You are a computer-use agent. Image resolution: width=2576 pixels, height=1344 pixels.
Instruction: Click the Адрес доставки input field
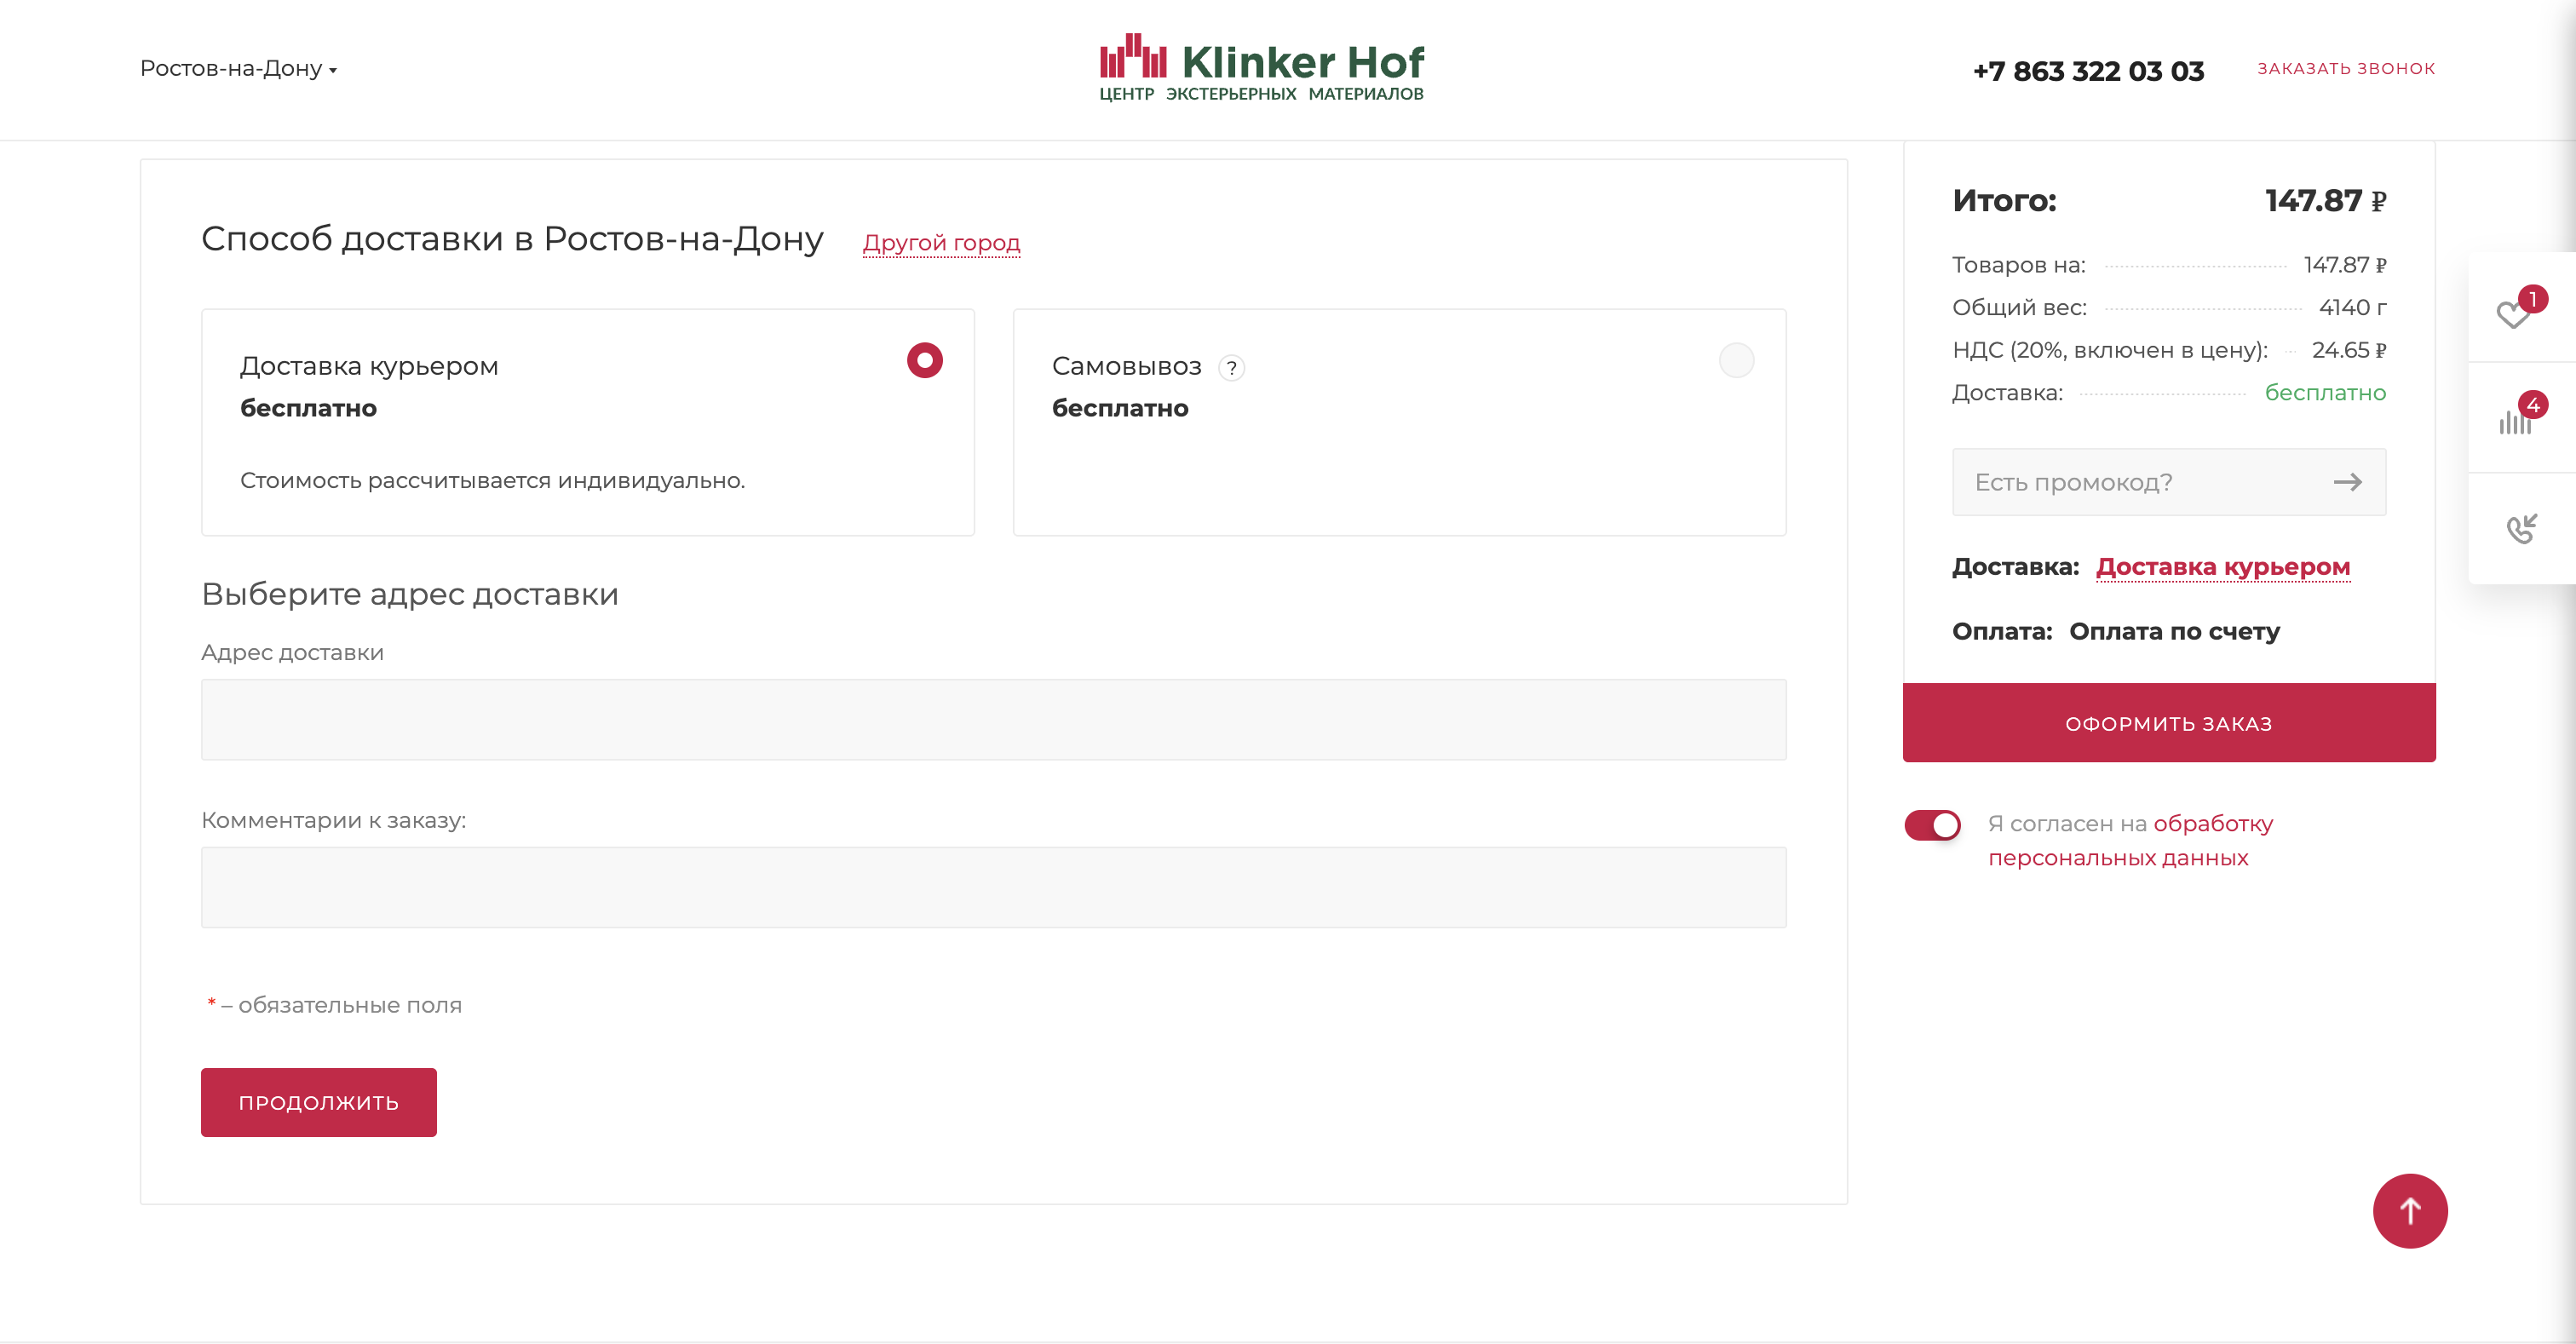(993, 719)
